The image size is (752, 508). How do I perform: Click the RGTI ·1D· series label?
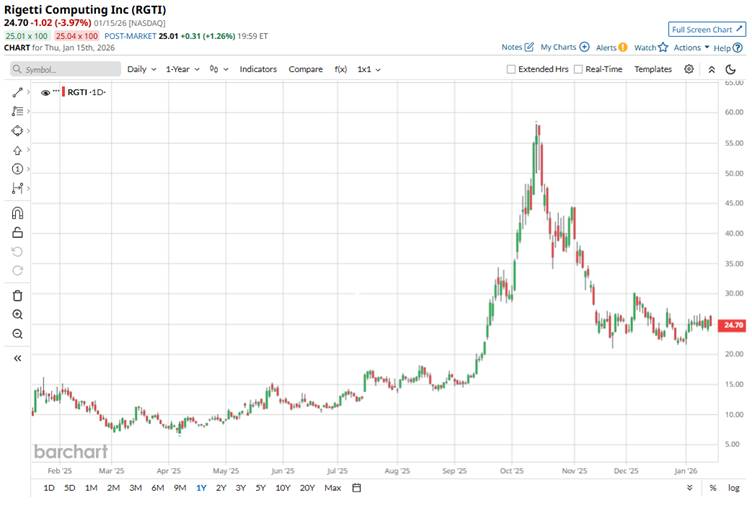(x=86, y=92)
